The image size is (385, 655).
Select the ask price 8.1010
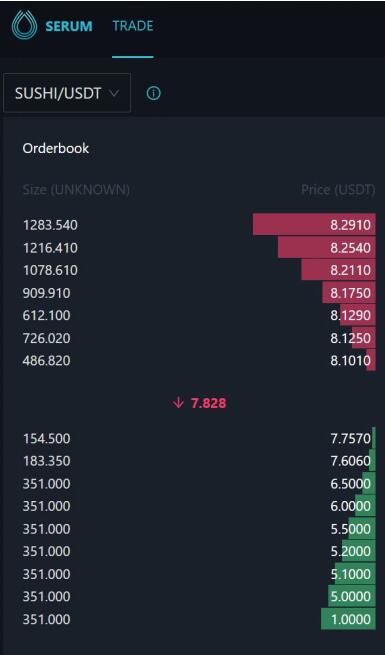[350, 361]
